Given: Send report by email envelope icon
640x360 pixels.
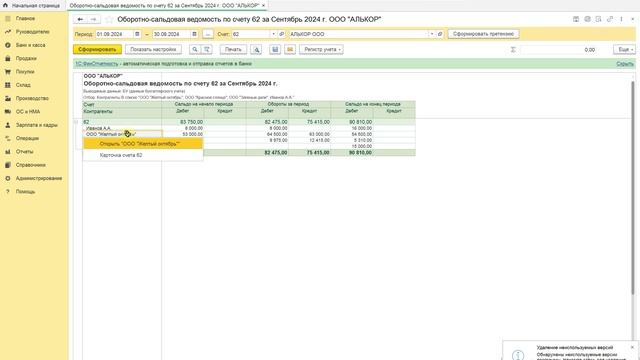Looking at the screenshot, I should (x=290, y=49).
